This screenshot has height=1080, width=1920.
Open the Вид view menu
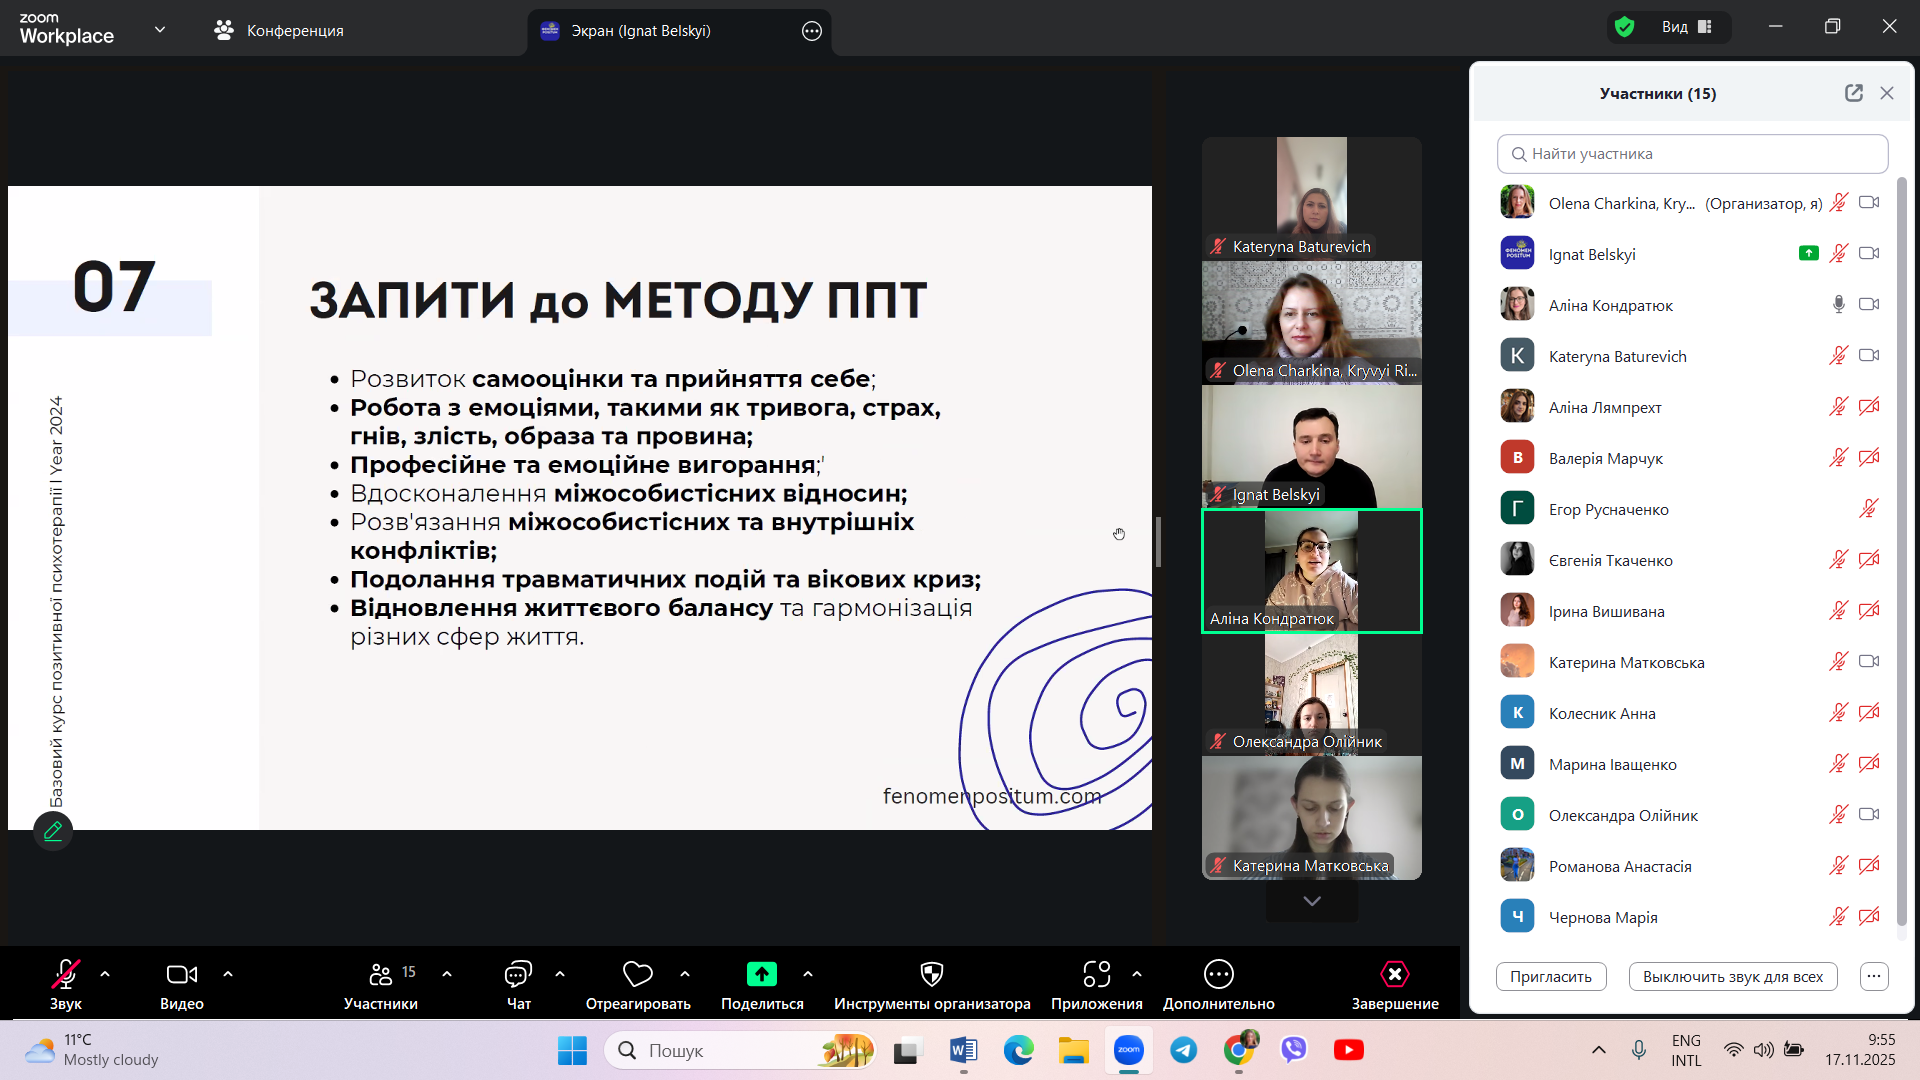pos(1687,27)
